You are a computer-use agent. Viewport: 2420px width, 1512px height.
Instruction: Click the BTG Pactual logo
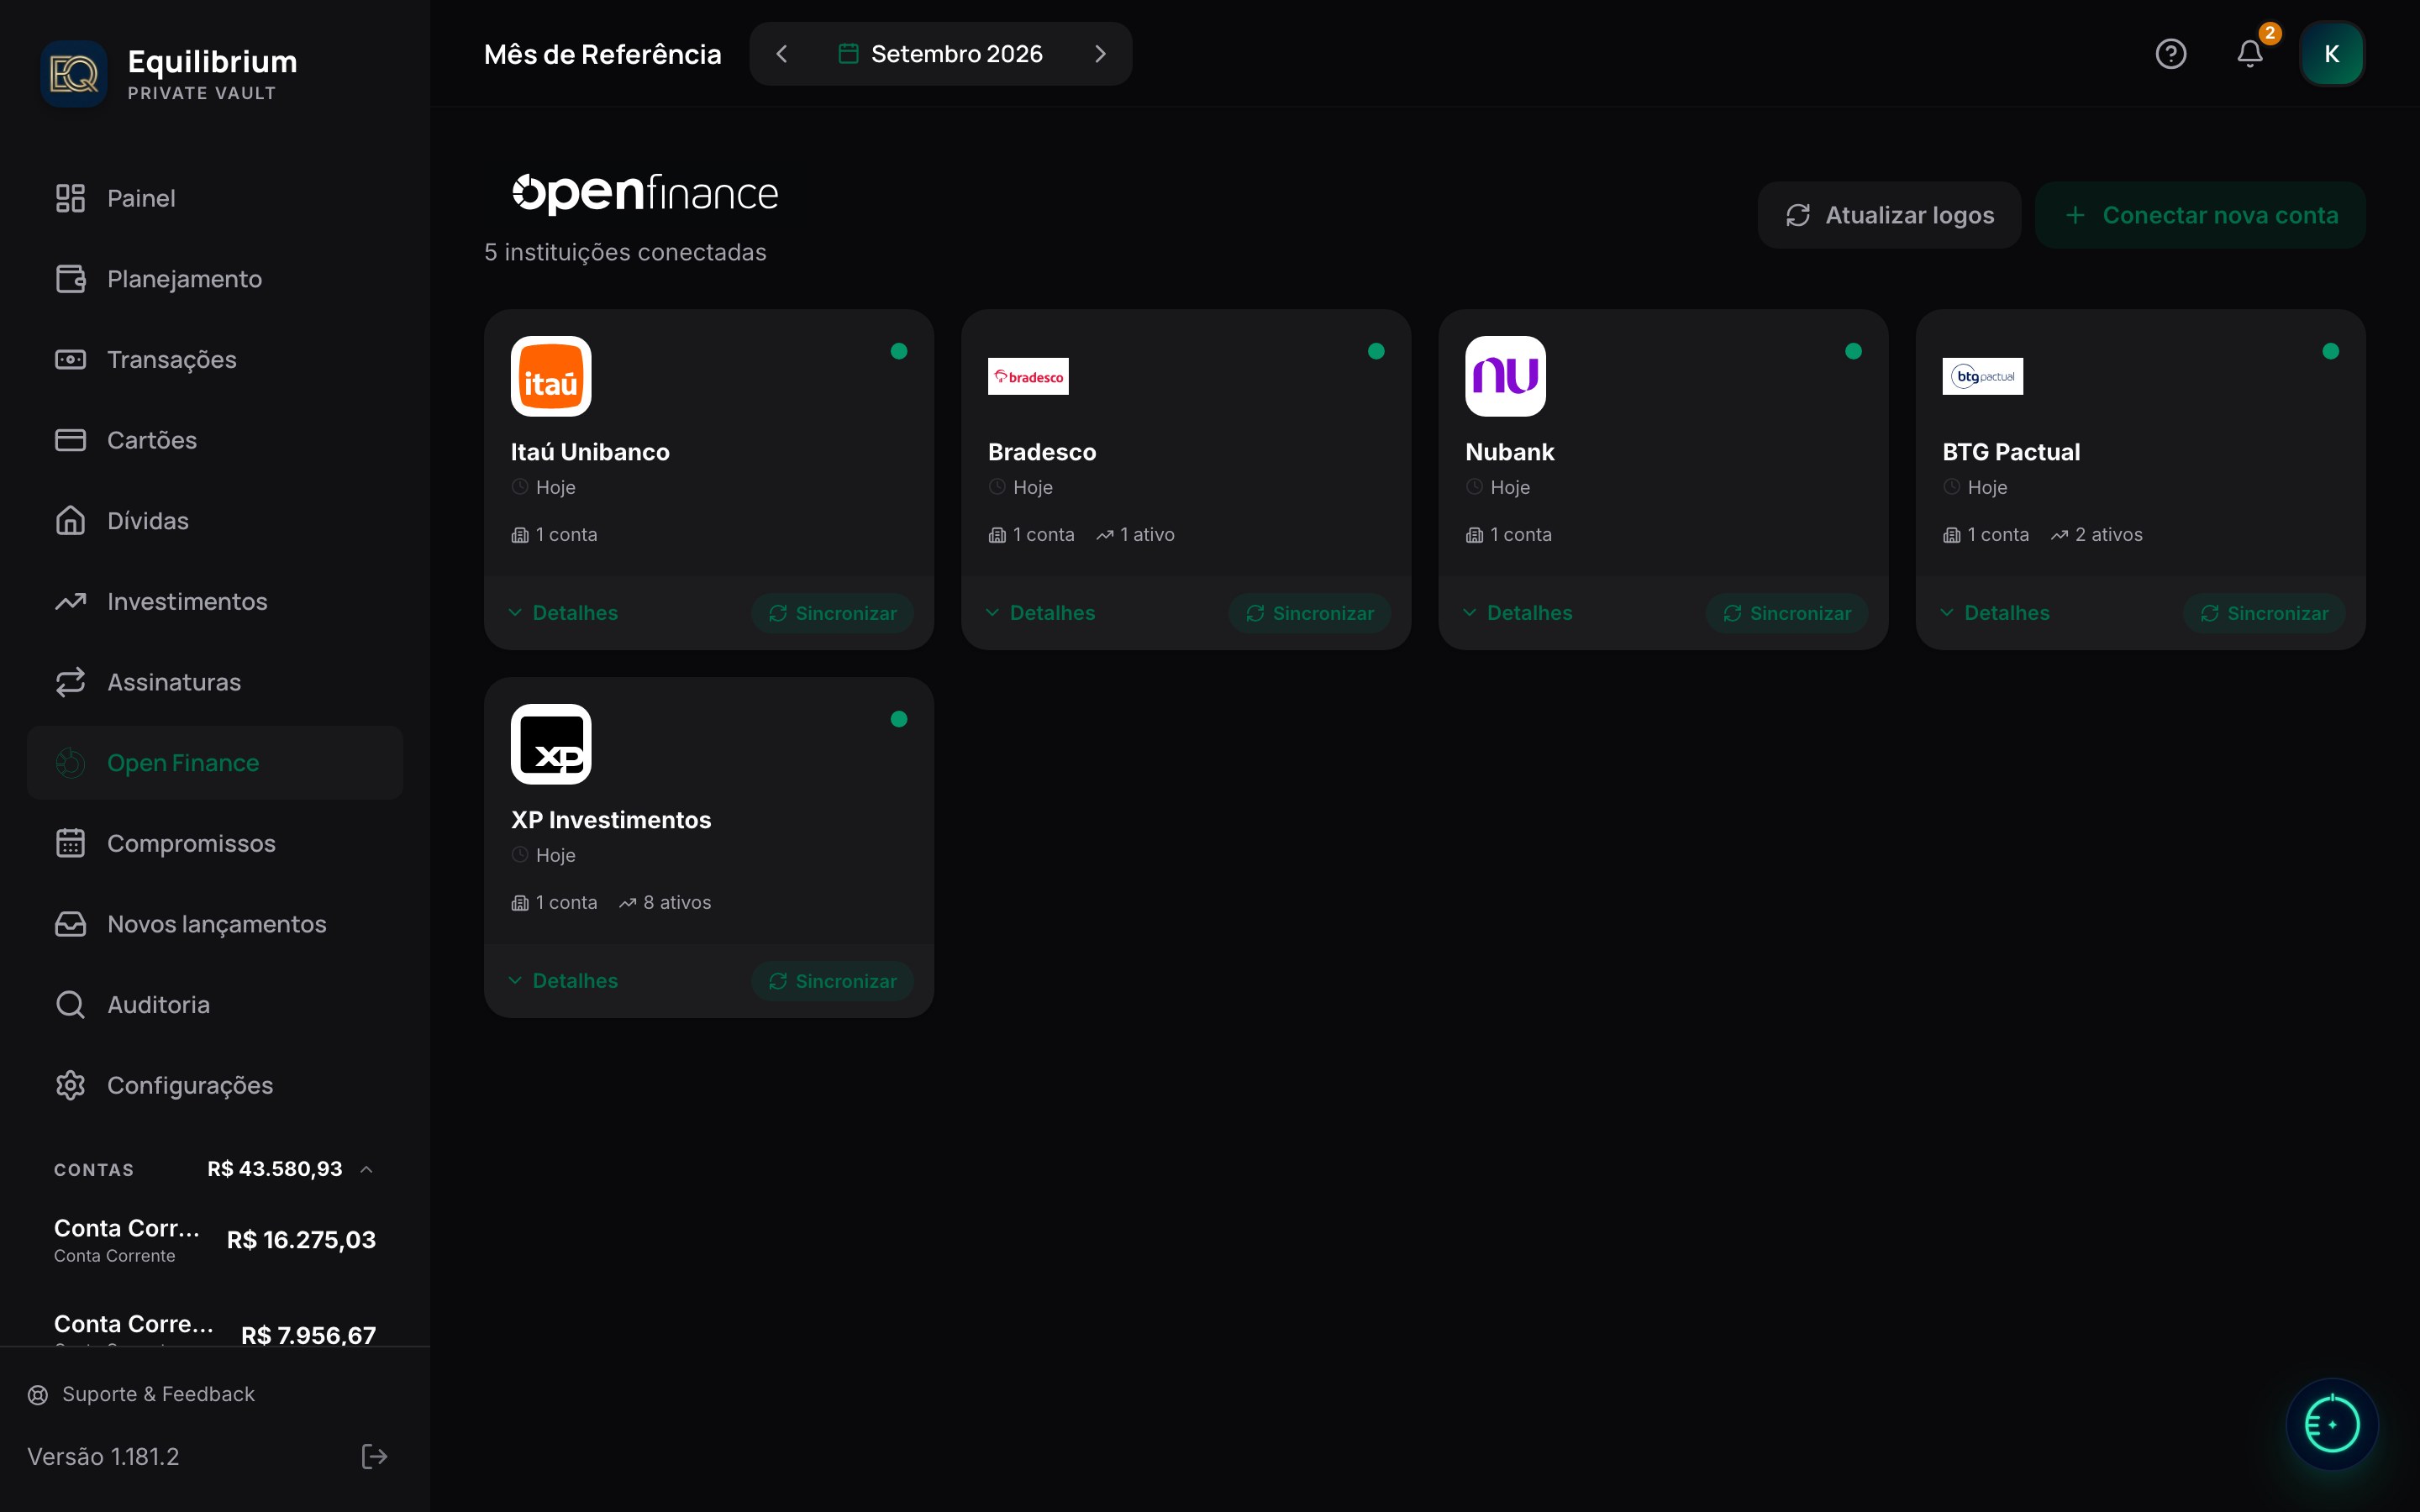(1982, 376)
